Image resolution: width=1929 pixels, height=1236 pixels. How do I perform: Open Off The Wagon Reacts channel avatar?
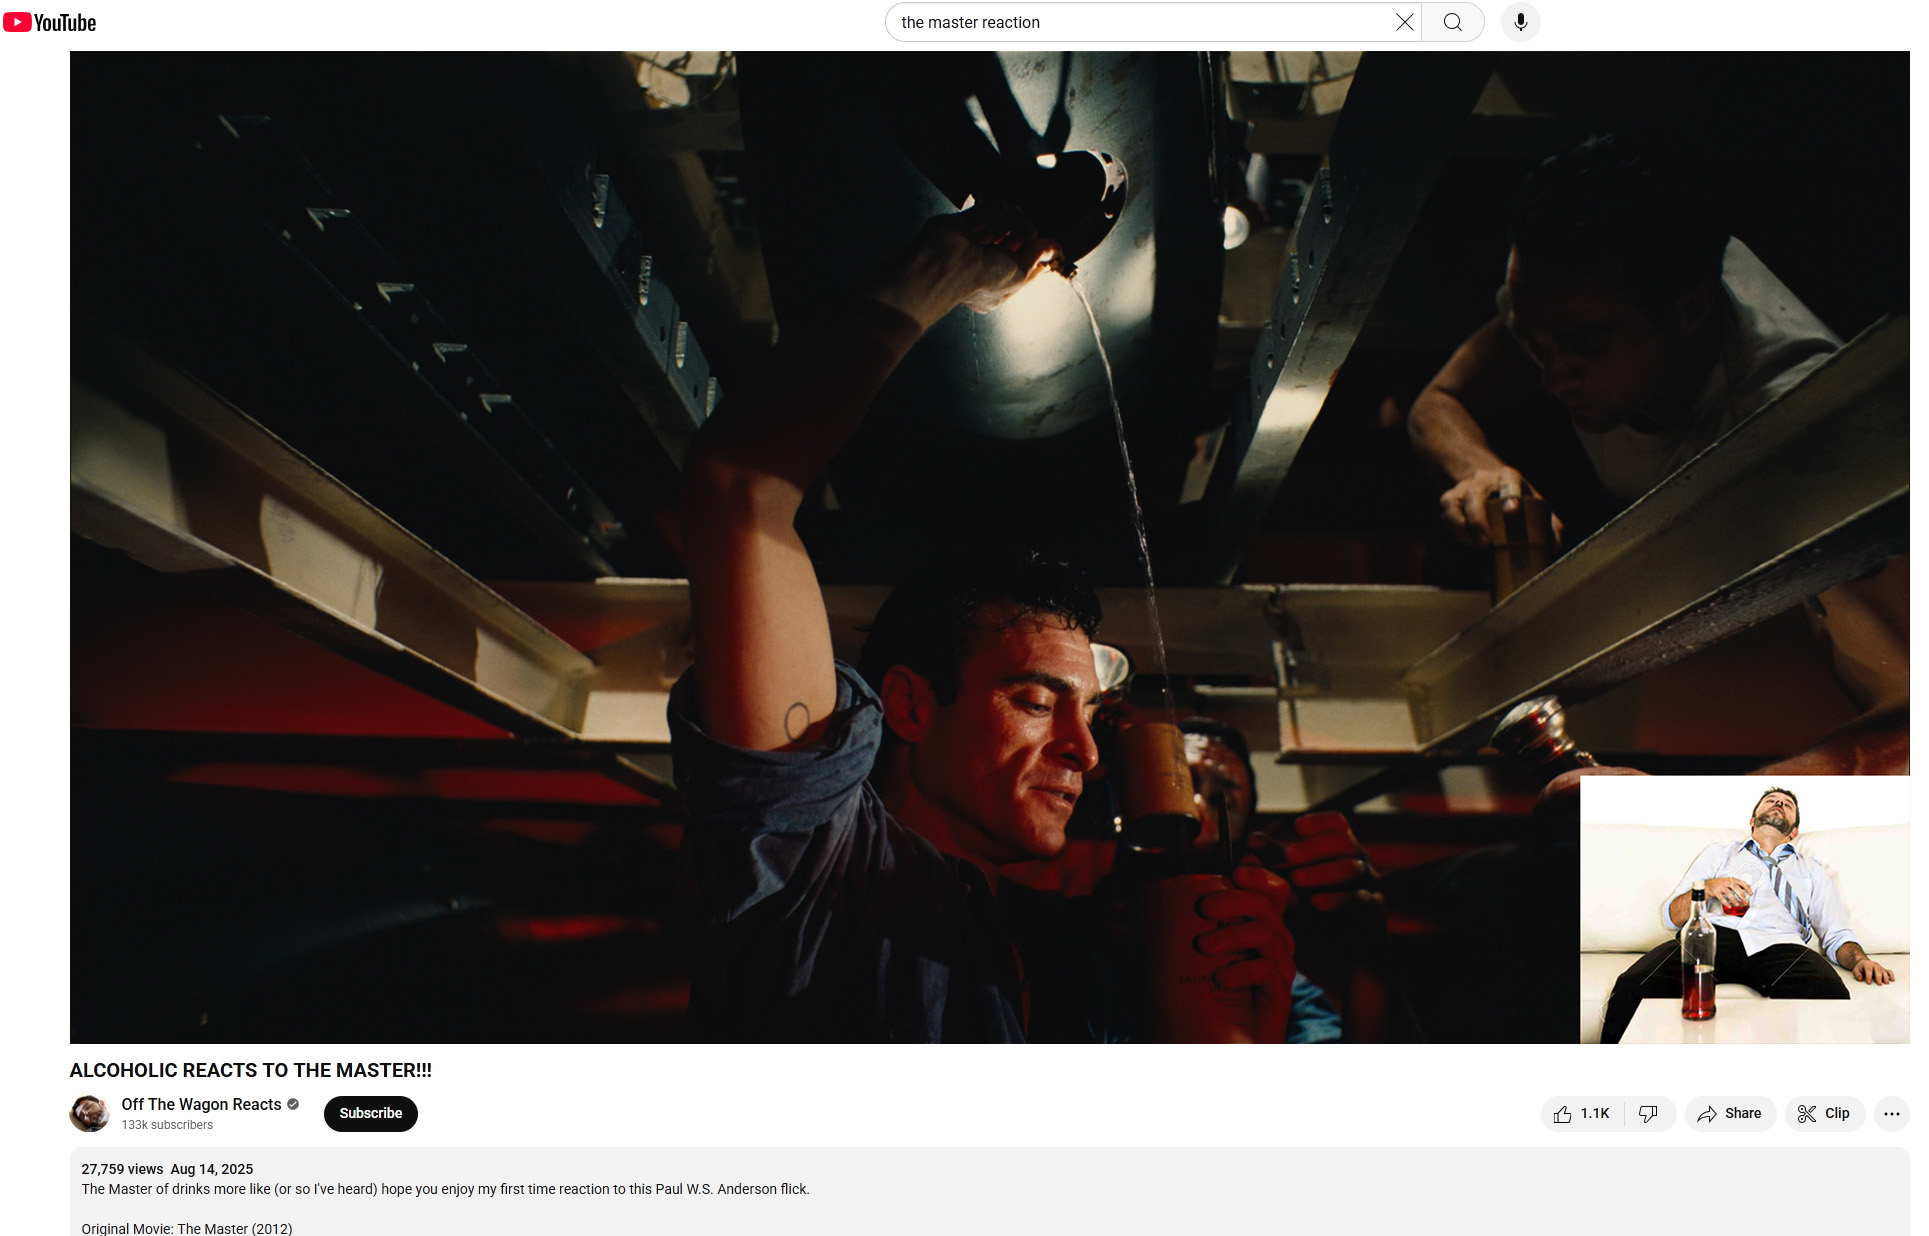(90, 1113)
